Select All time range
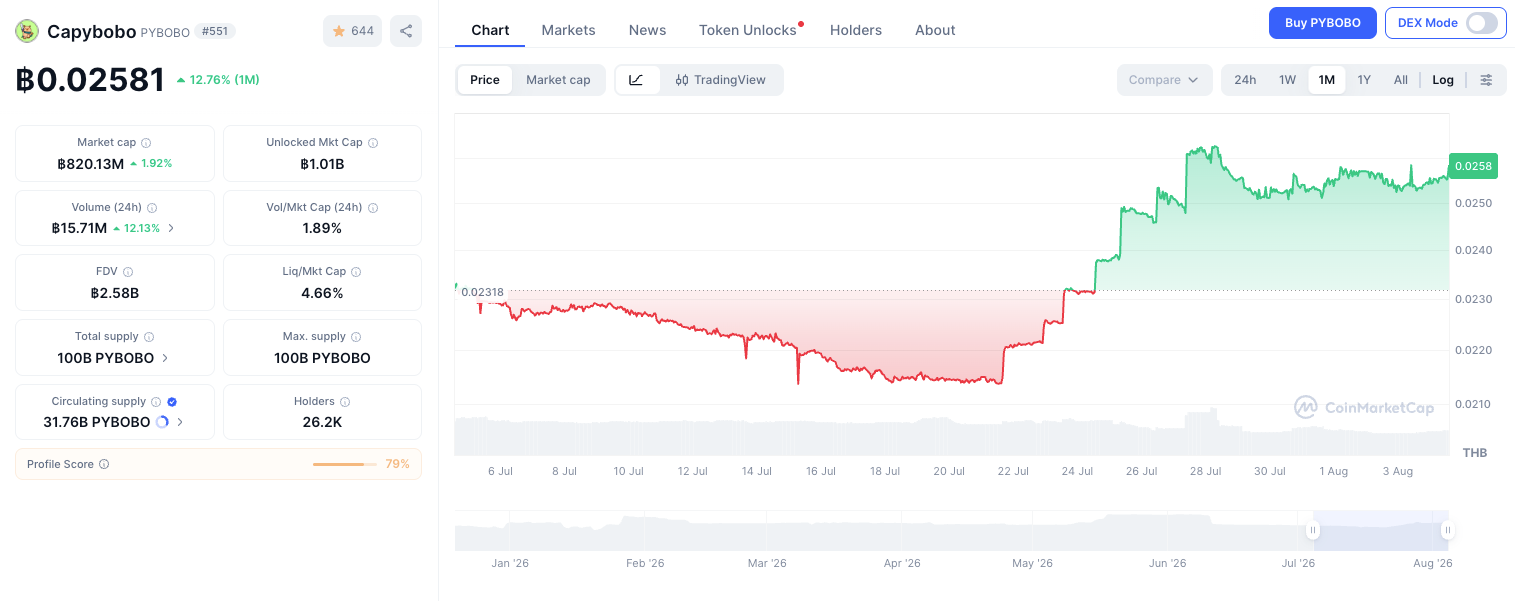Viewport: 1515px width, 601px height. point(1400,80)
